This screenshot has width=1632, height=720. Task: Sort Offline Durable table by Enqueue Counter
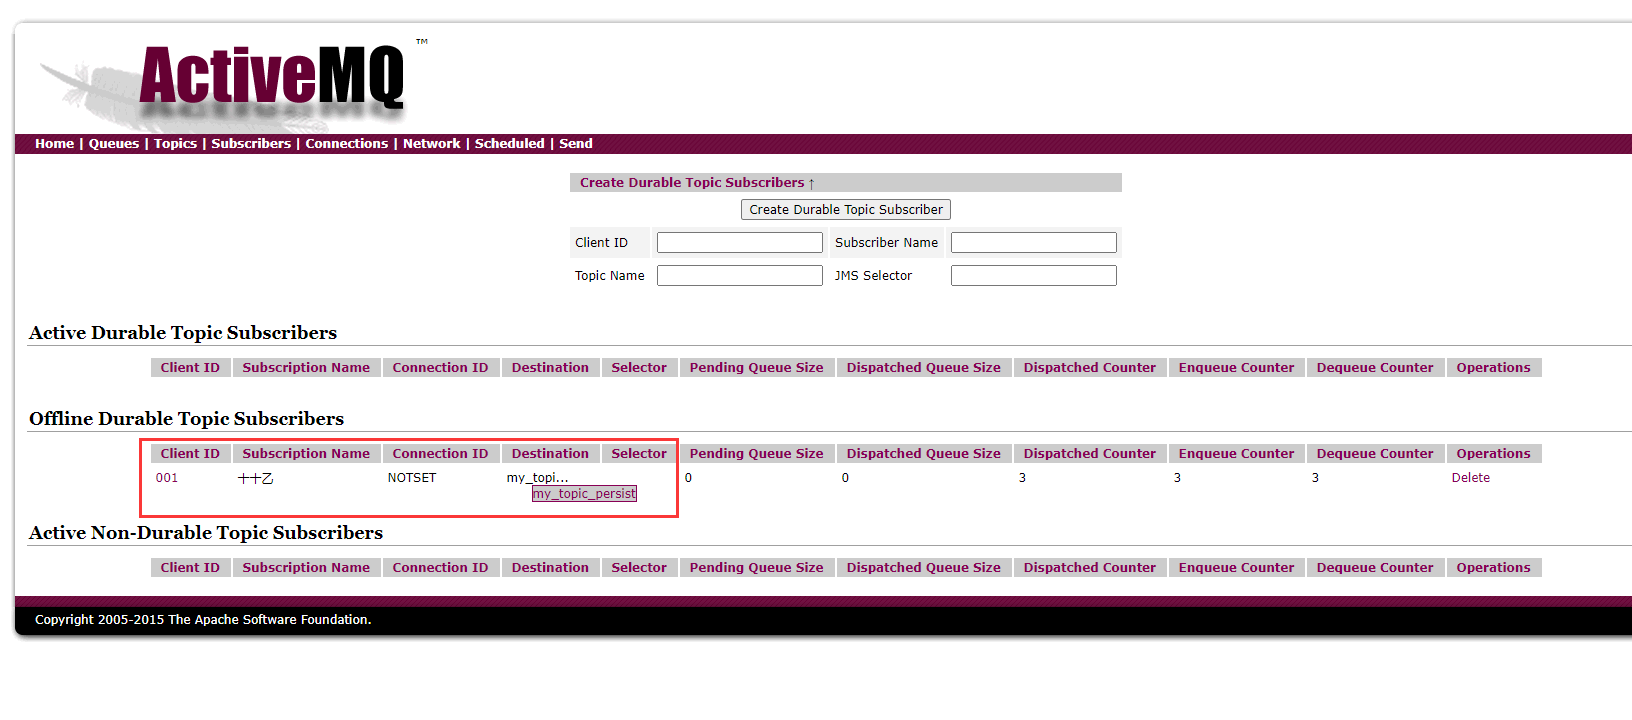1237,454
